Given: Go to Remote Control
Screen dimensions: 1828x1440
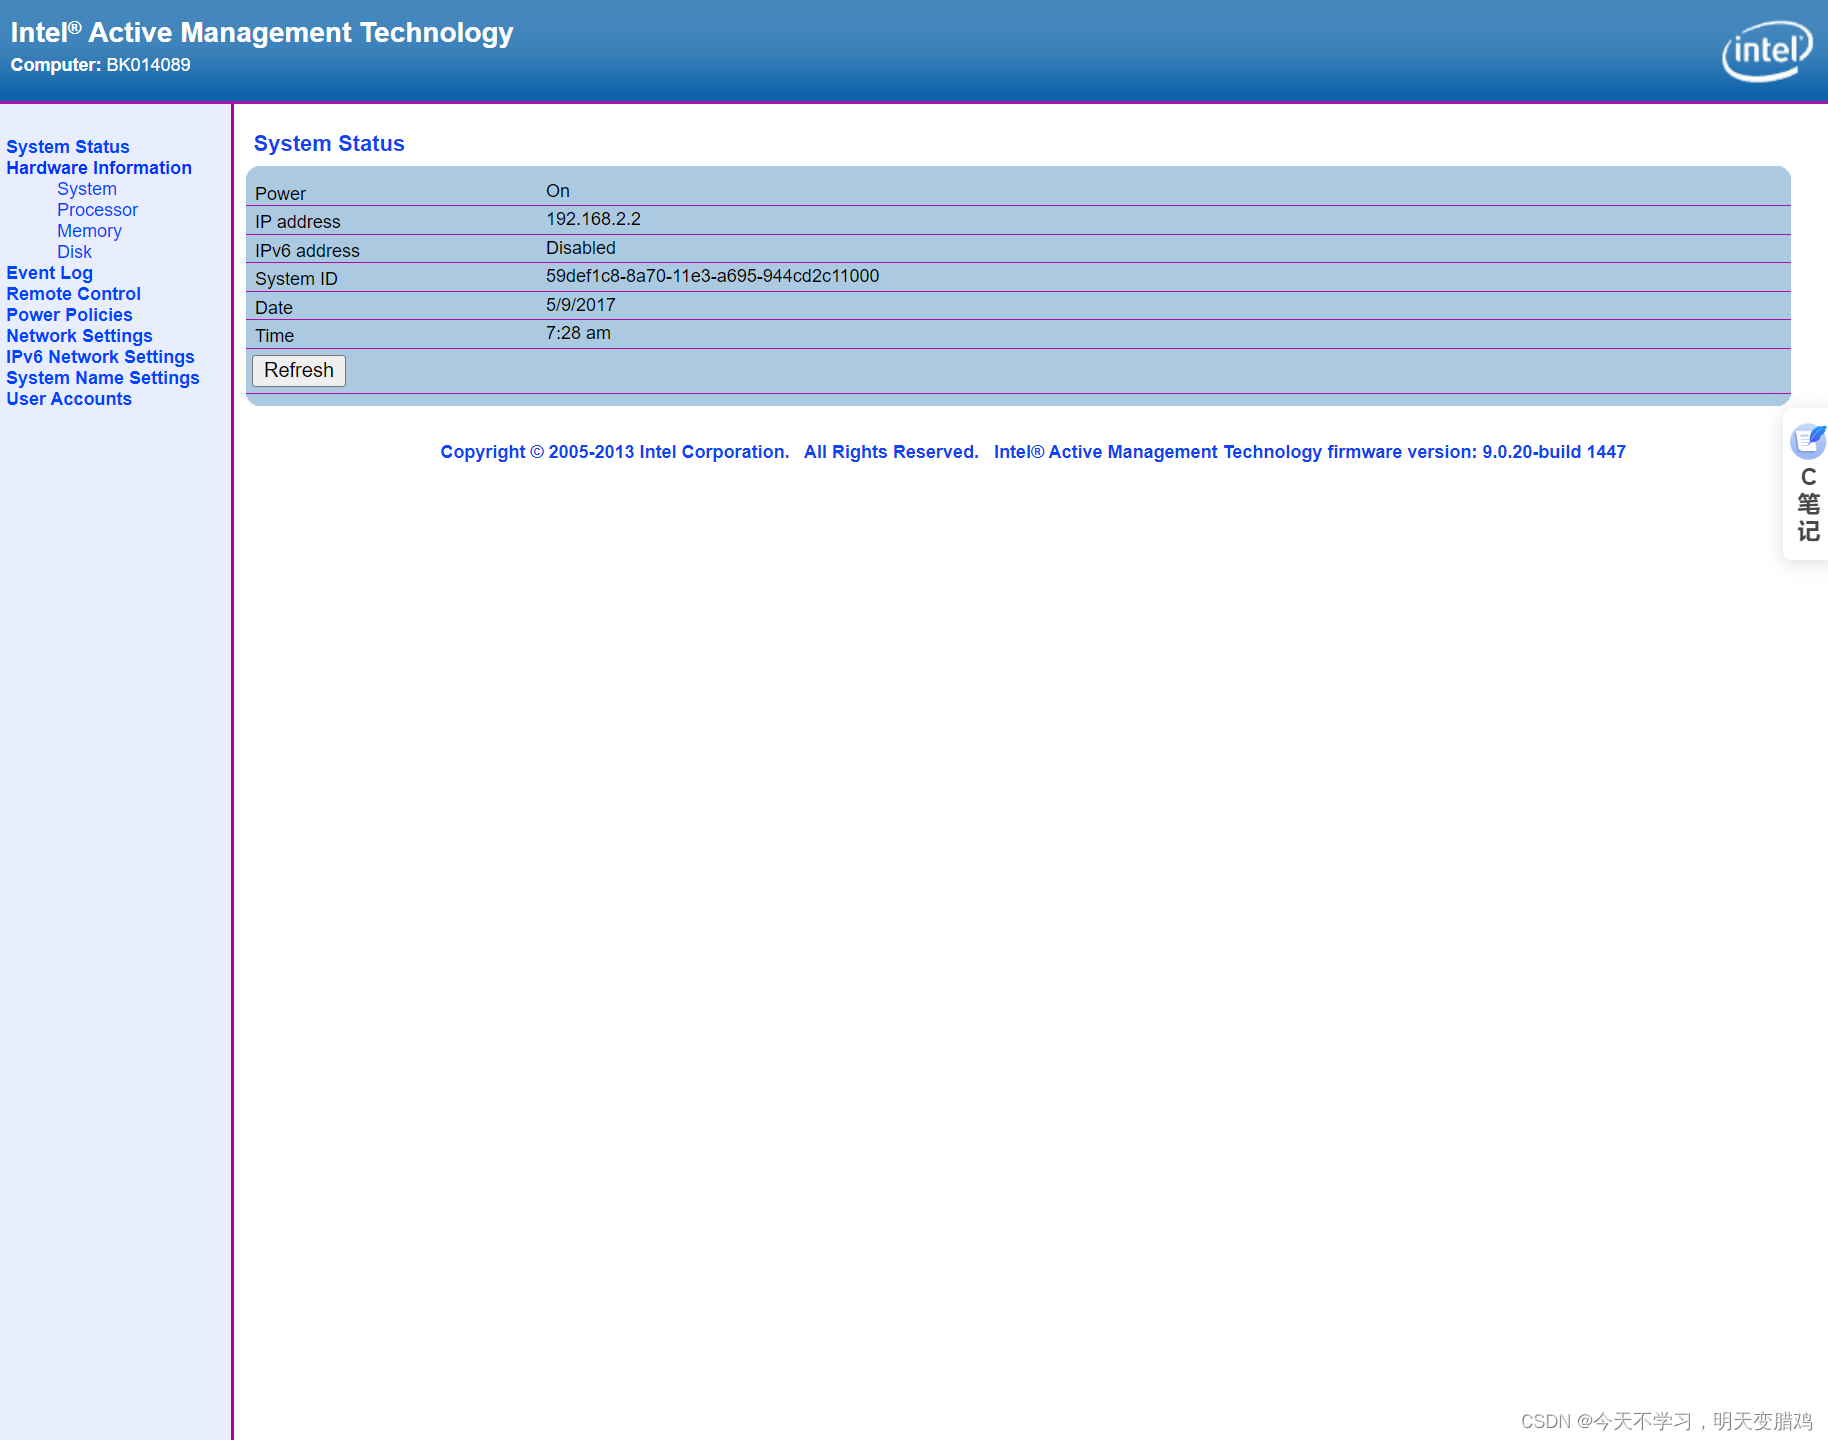Looking at the screenshot, I should pyautogui.click(x=73, y=294).
